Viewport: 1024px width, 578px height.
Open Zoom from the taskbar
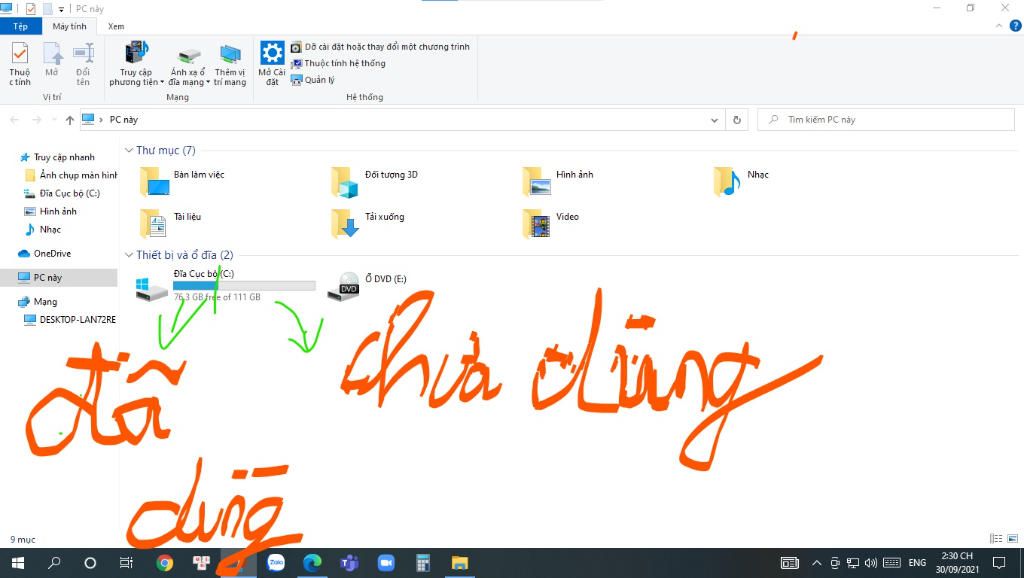tap(386, 563)
